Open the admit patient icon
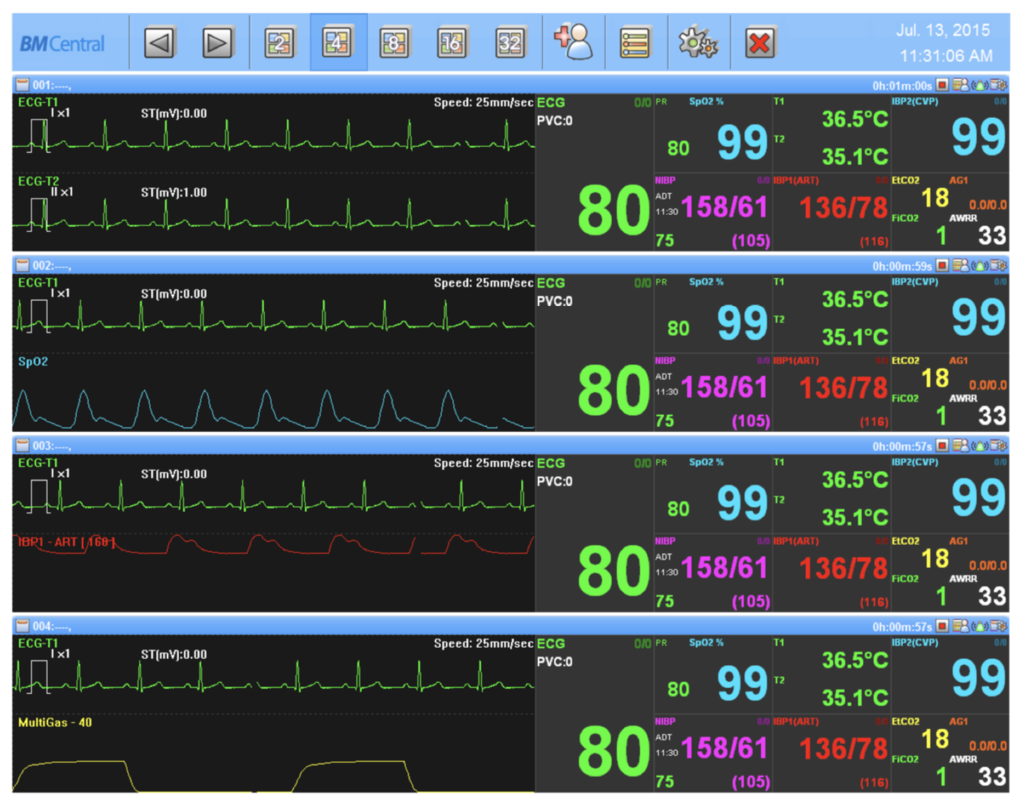 pyautogui.click(x=573, y=42)
